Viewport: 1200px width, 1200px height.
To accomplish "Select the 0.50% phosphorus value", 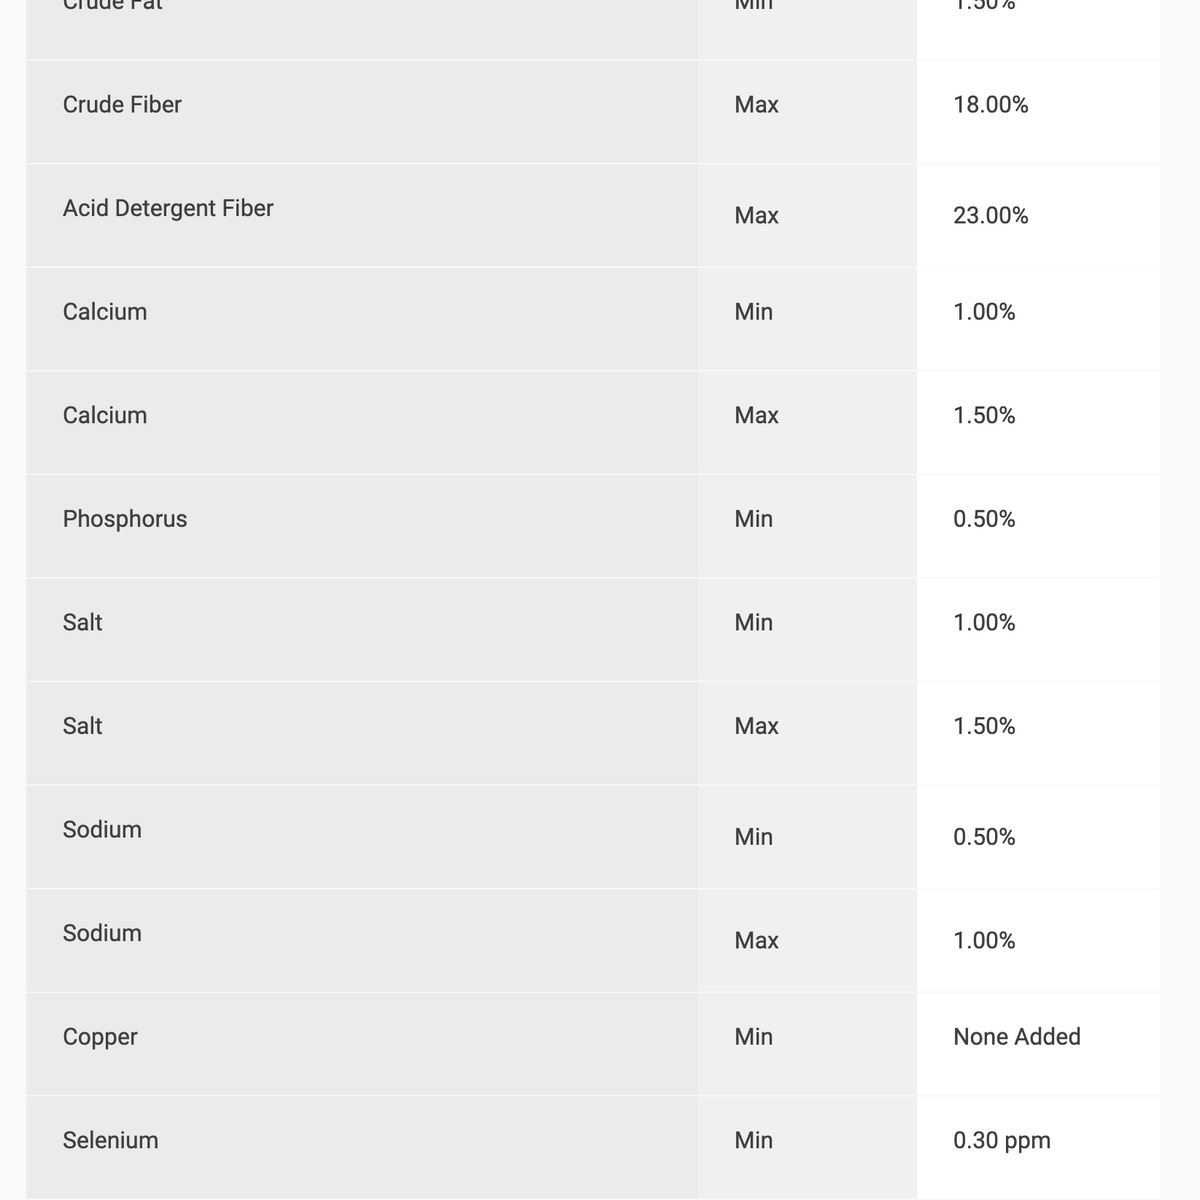I will coord(984,519).
